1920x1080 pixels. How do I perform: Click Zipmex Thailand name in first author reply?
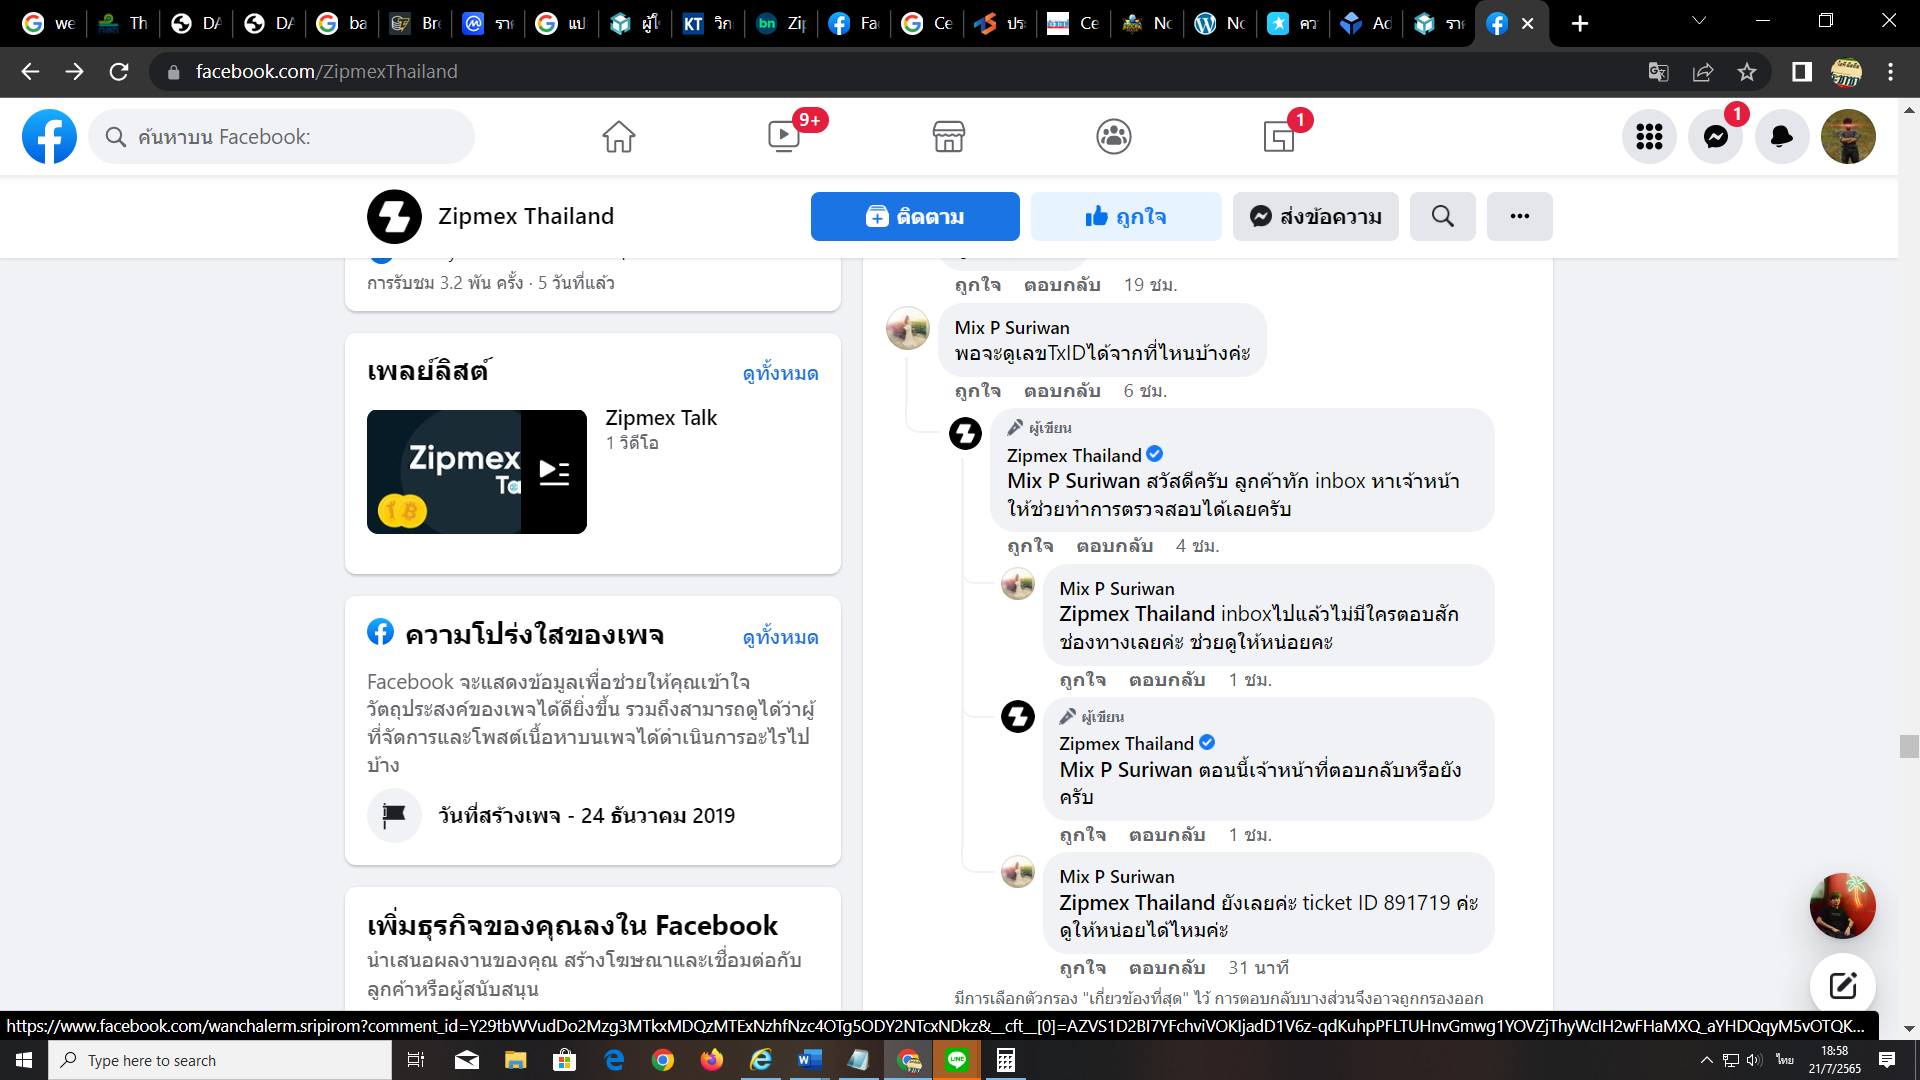click(1074, 456)
